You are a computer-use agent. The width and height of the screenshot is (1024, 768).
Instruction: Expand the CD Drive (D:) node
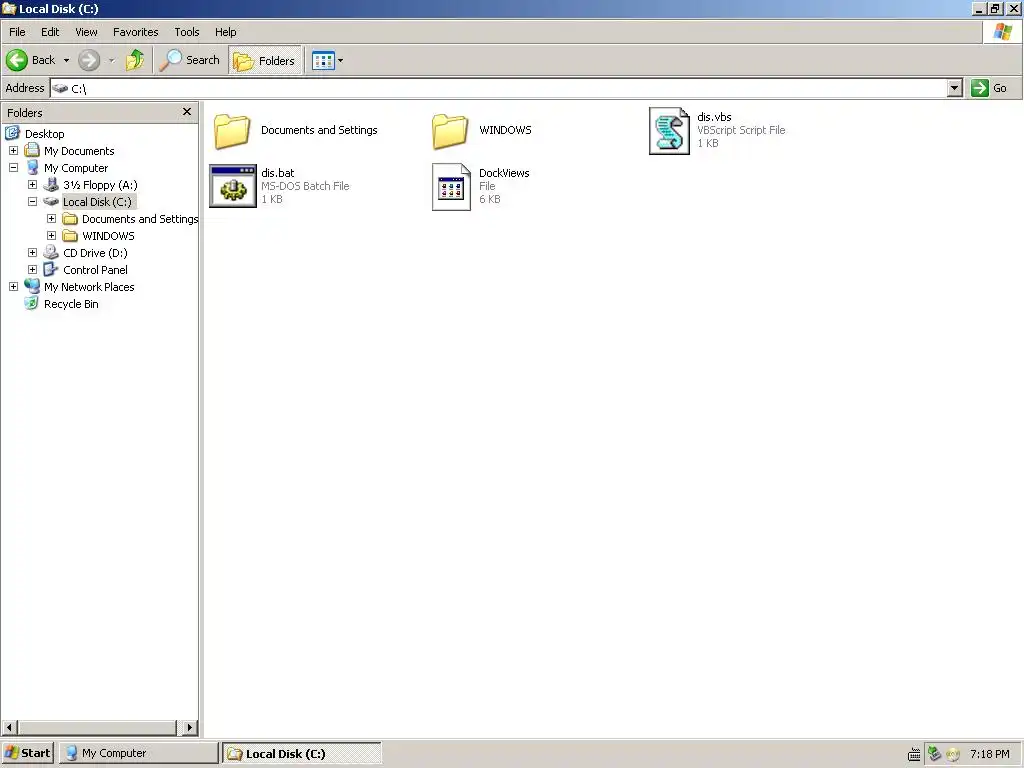(x=32, y=253)
